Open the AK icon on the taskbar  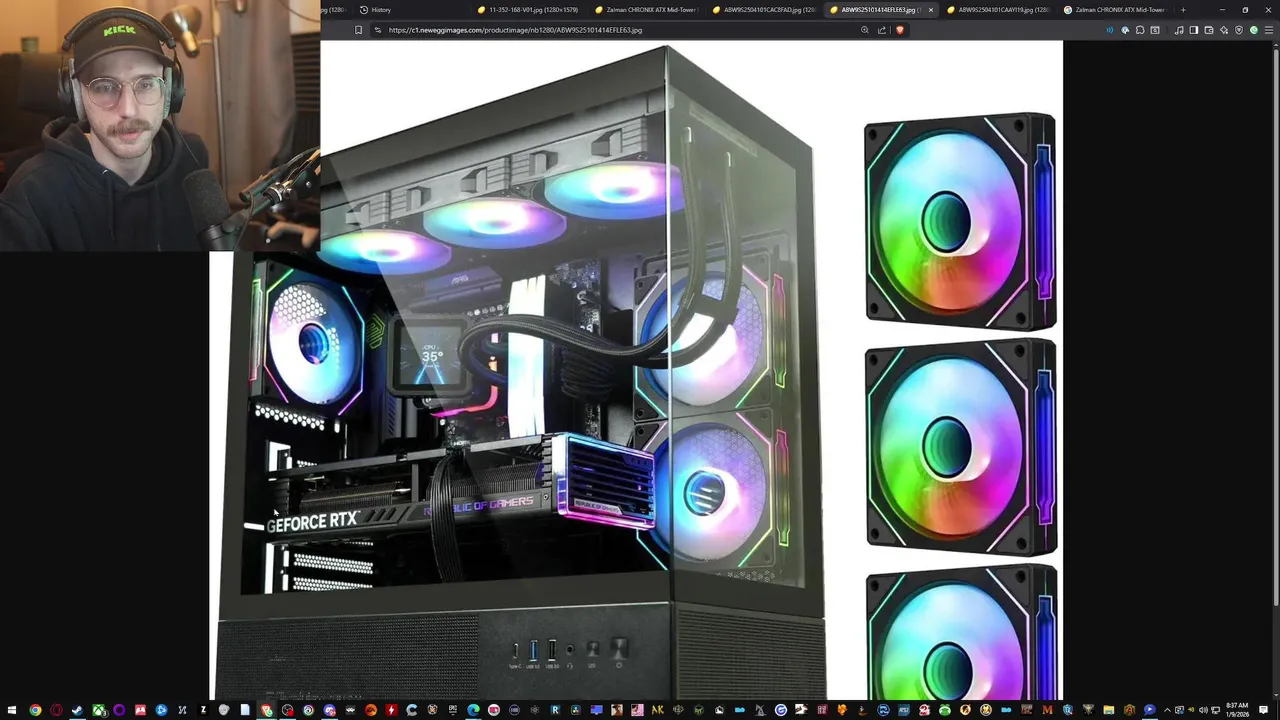pyautogui.click(x=657, y=710)
